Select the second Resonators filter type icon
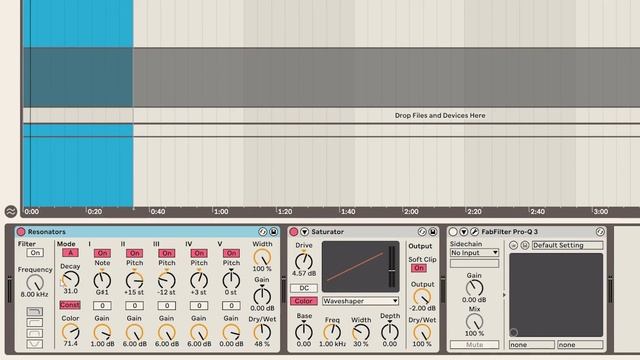 coord(35,322)
